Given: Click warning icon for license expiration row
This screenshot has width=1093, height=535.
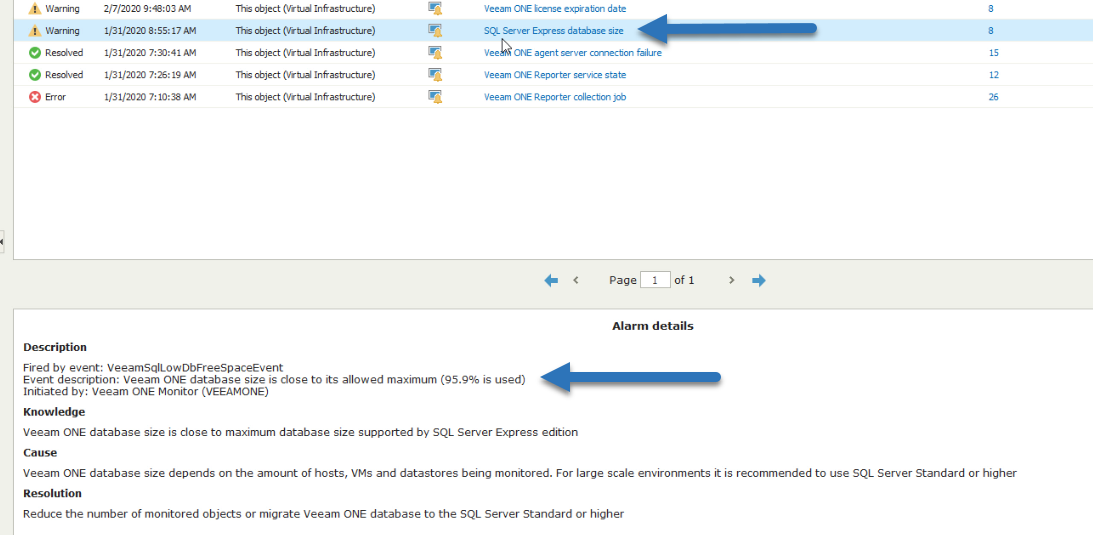Looking at the screenshot, I should coord(35,9).
